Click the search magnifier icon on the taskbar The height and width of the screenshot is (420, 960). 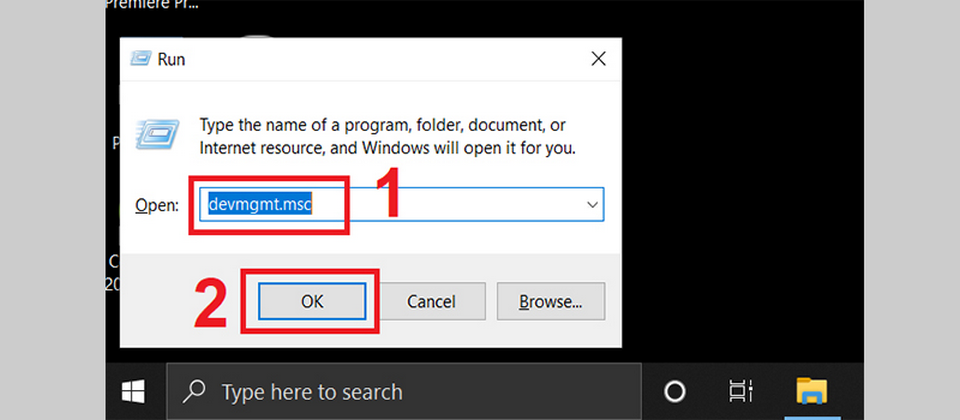click(196, 392)
